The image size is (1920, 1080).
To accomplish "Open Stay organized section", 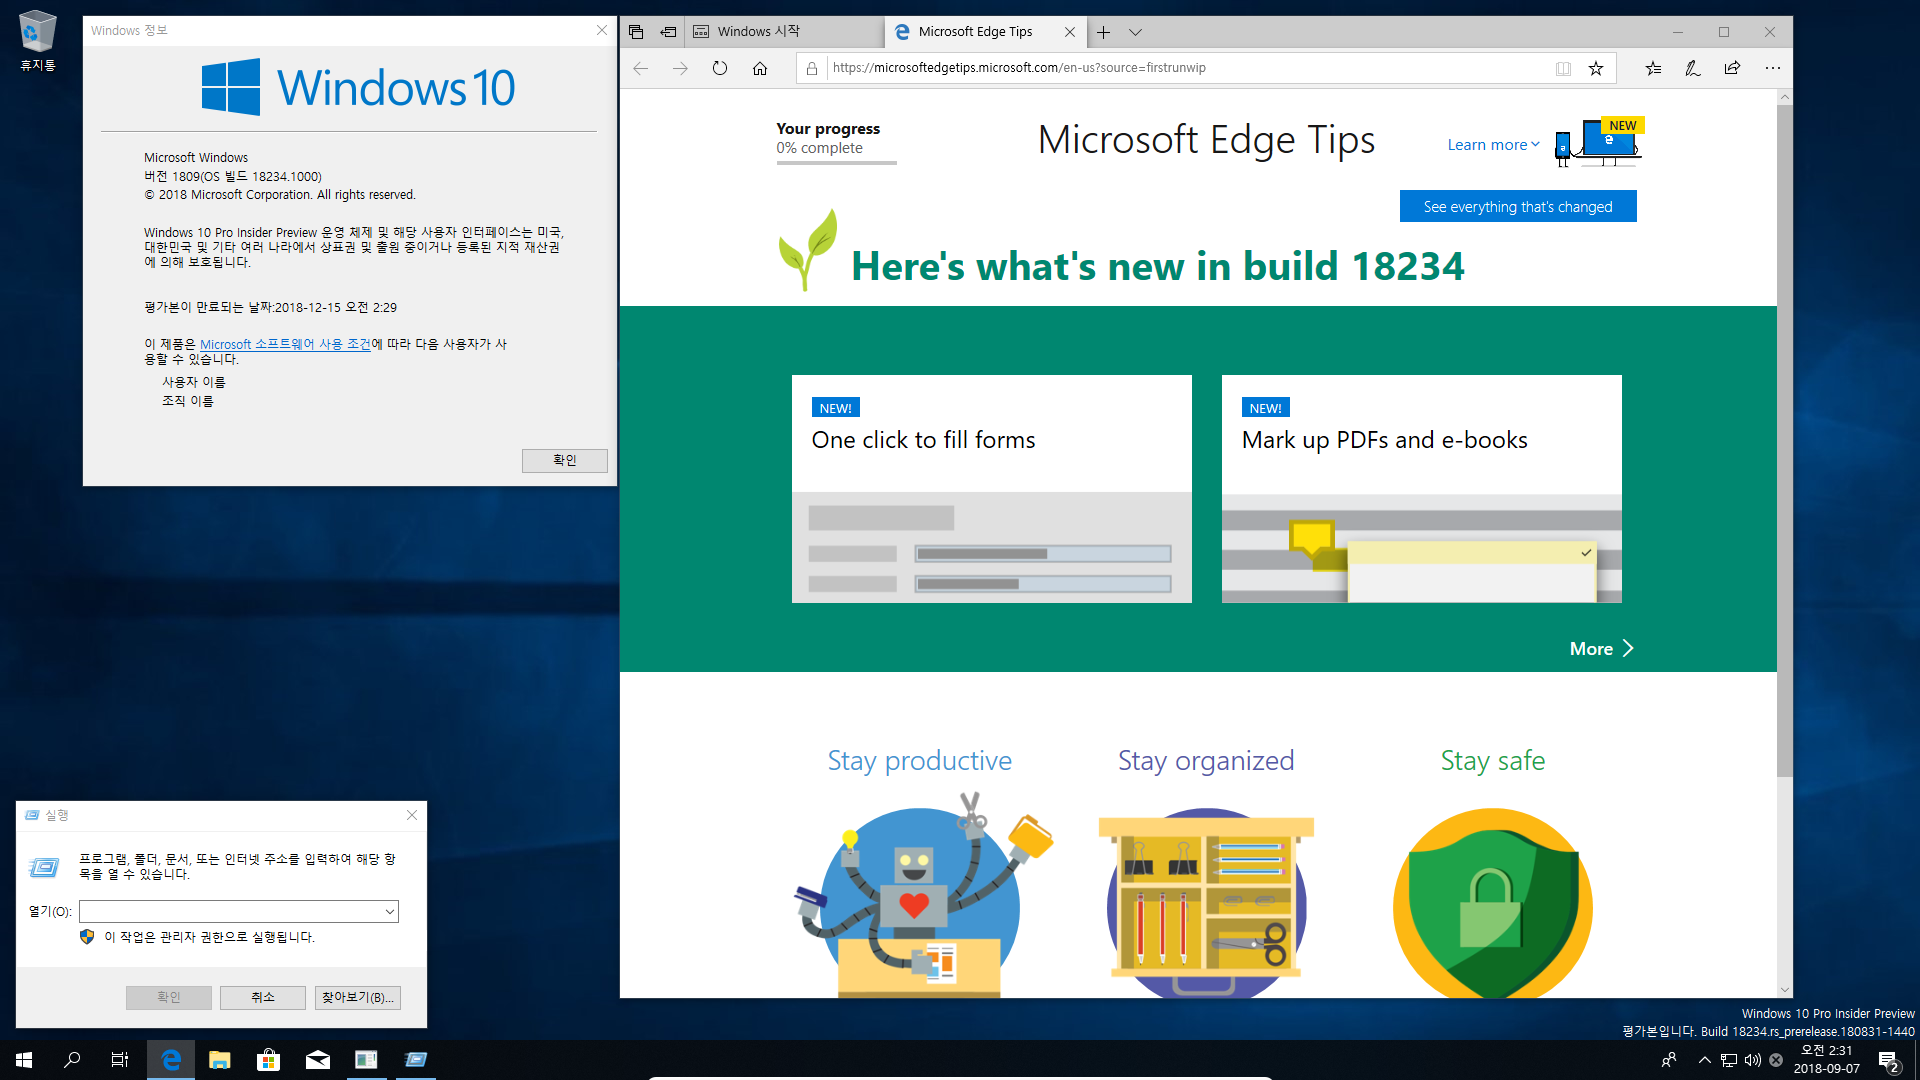I will tap(1206, 761).
